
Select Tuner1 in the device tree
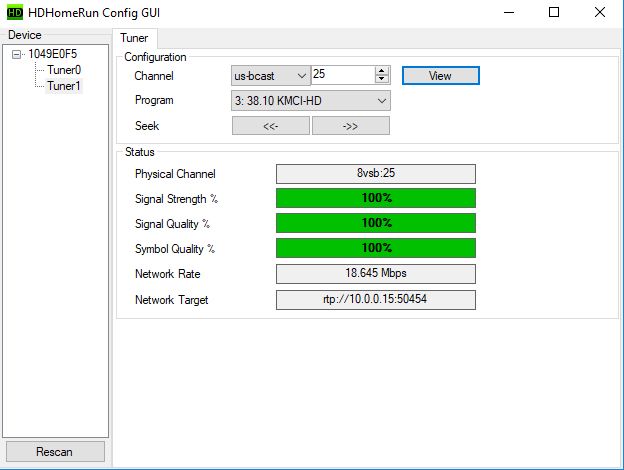(64, 86)
